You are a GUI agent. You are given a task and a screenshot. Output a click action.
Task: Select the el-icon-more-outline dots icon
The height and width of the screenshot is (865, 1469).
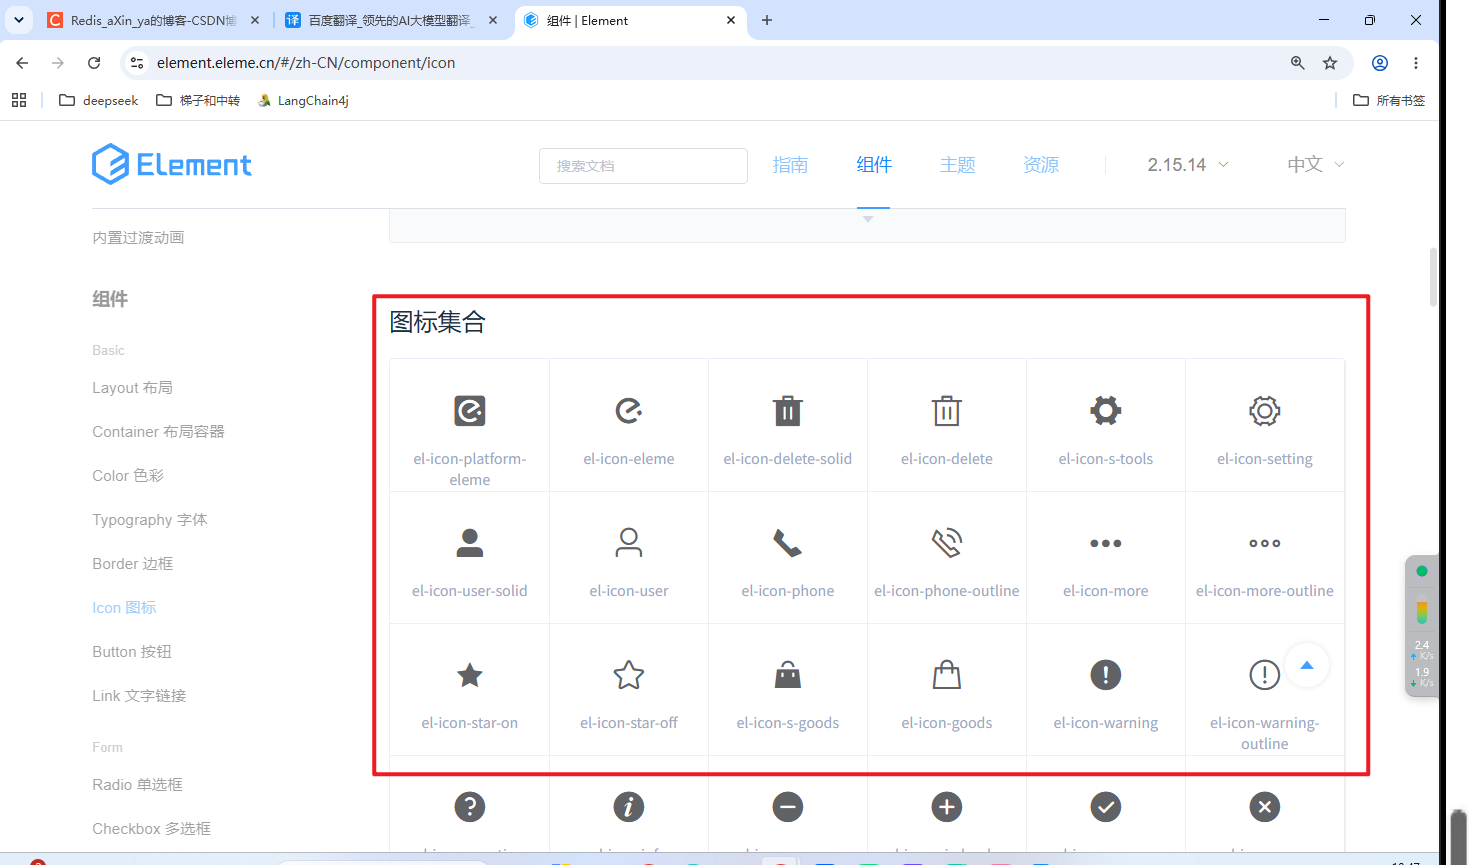(x=1265, y=543)
